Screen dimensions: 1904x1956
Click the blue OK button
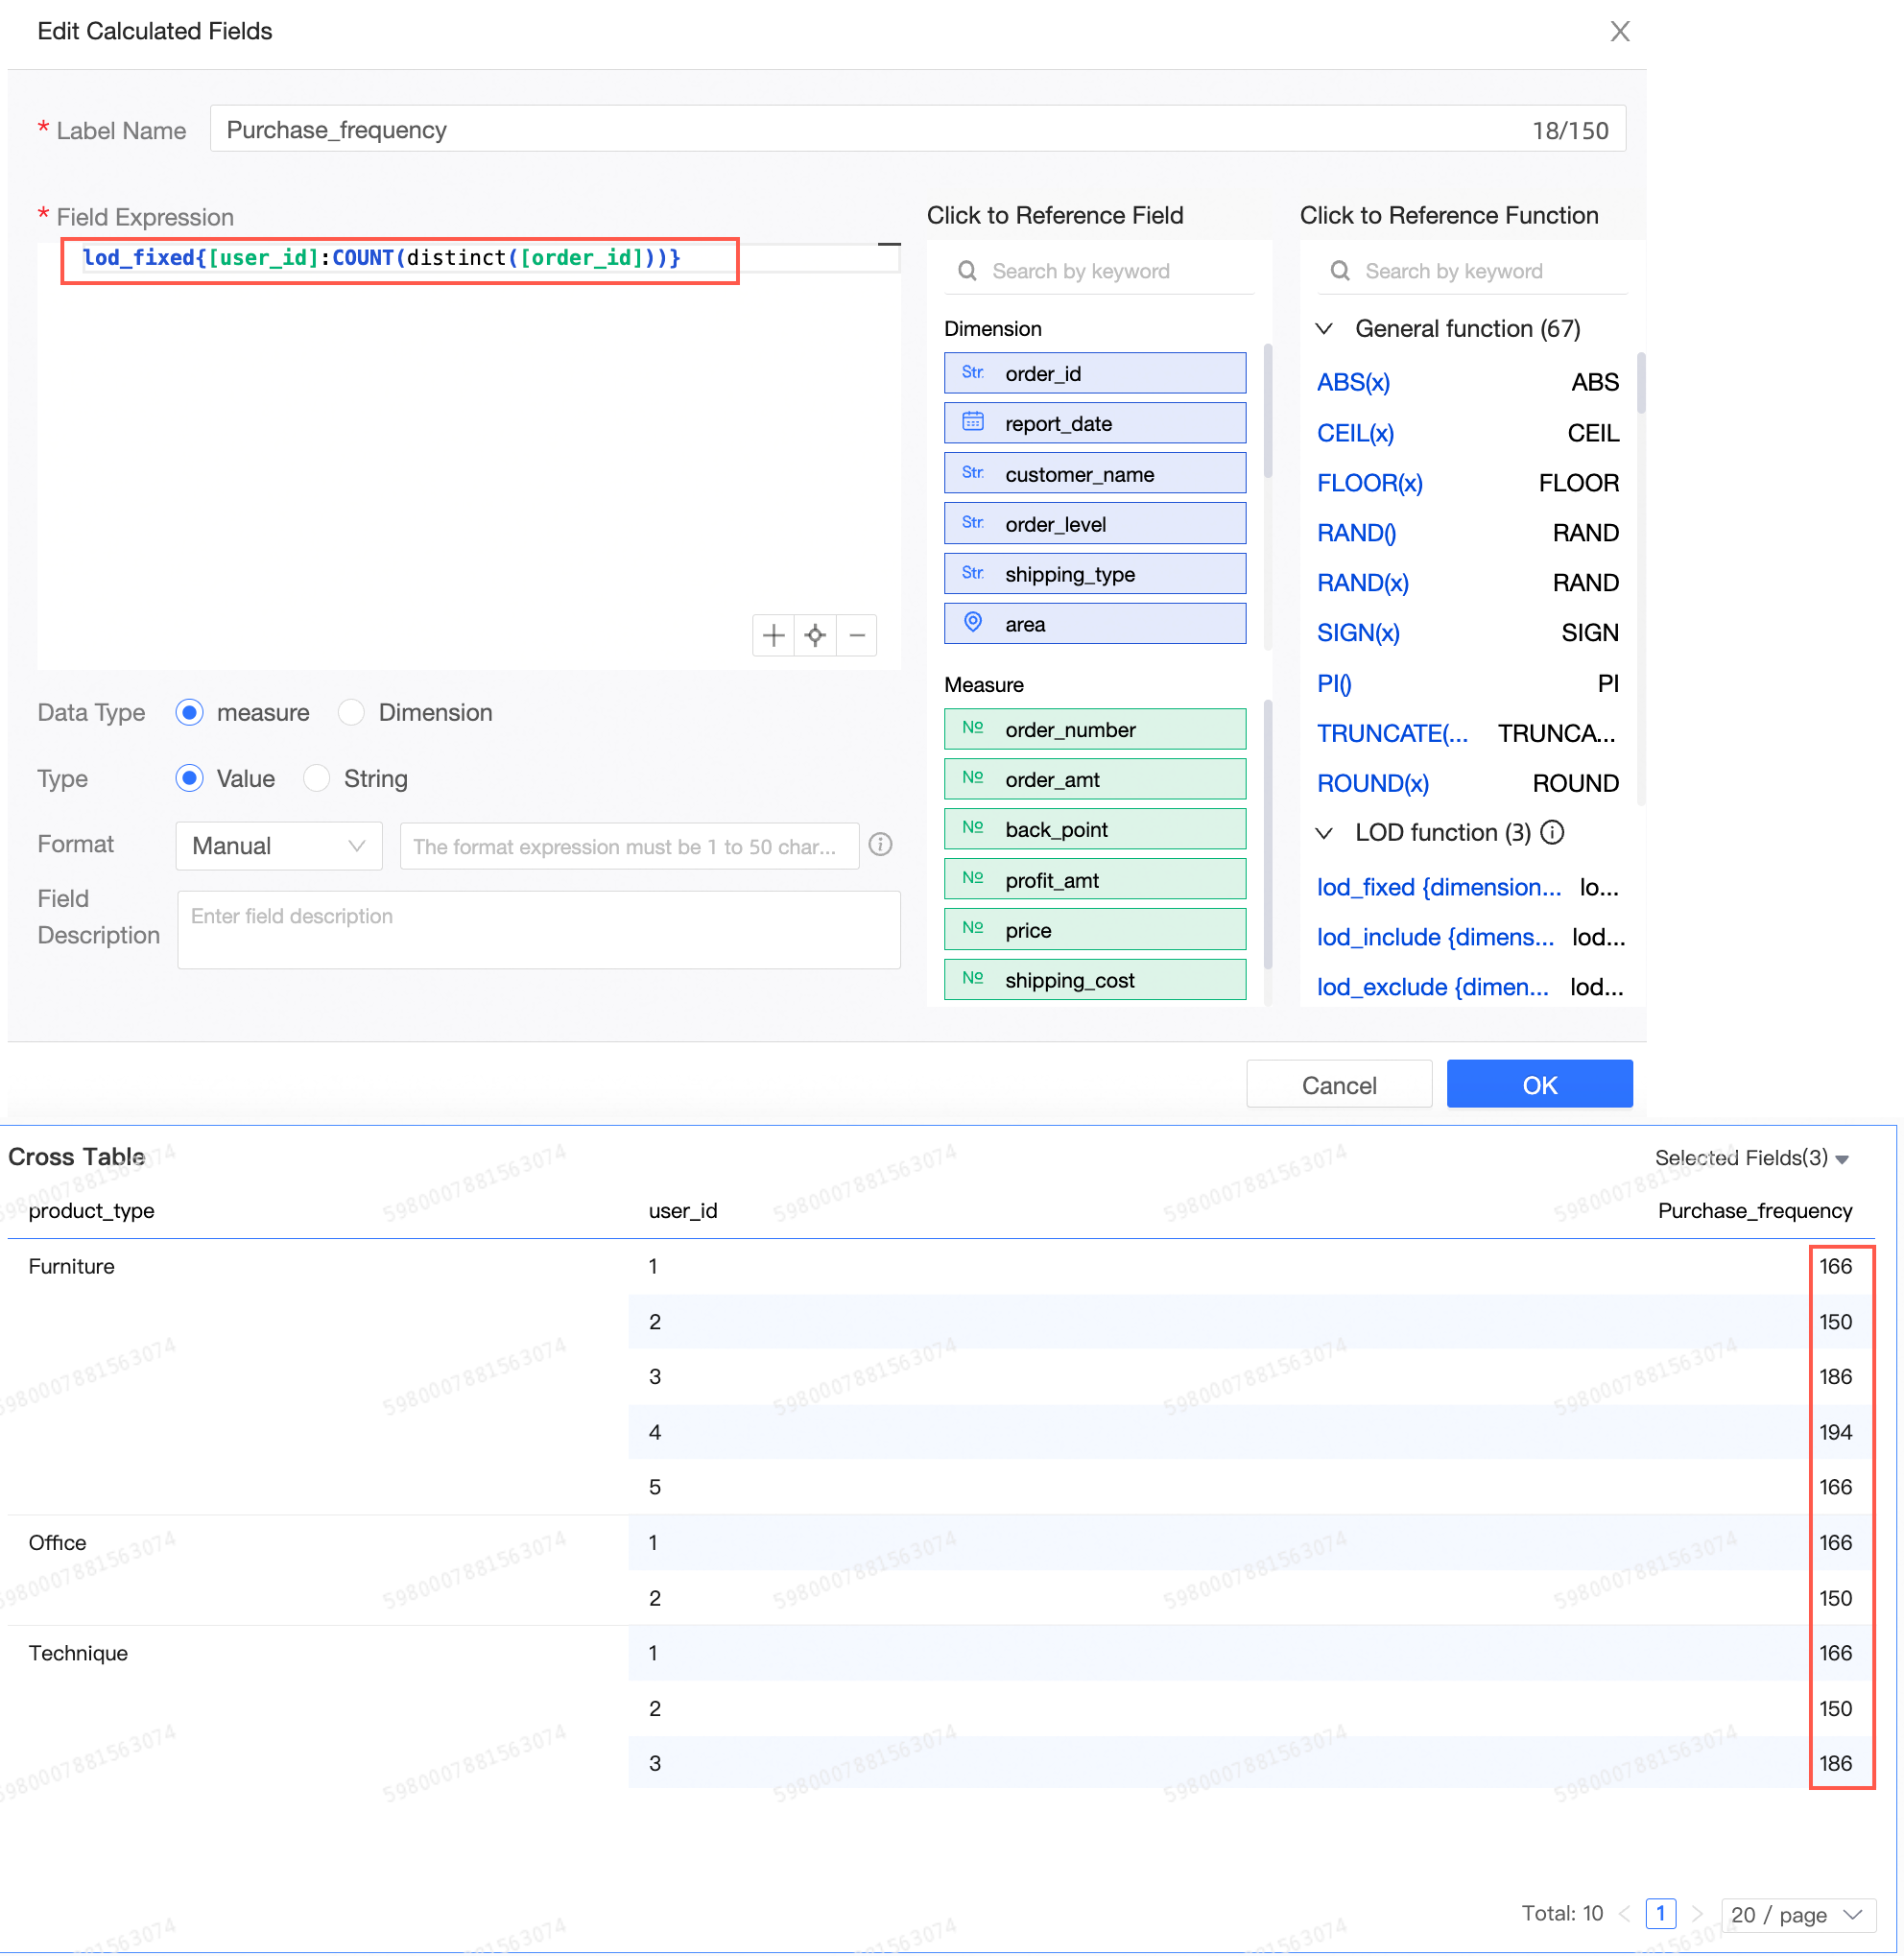[x=1539, y=1084]
